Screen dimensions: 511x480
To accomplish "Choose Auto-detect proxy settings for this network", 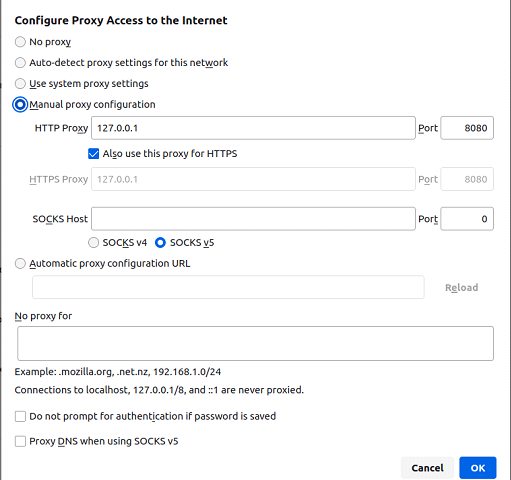I will point(20,63).
